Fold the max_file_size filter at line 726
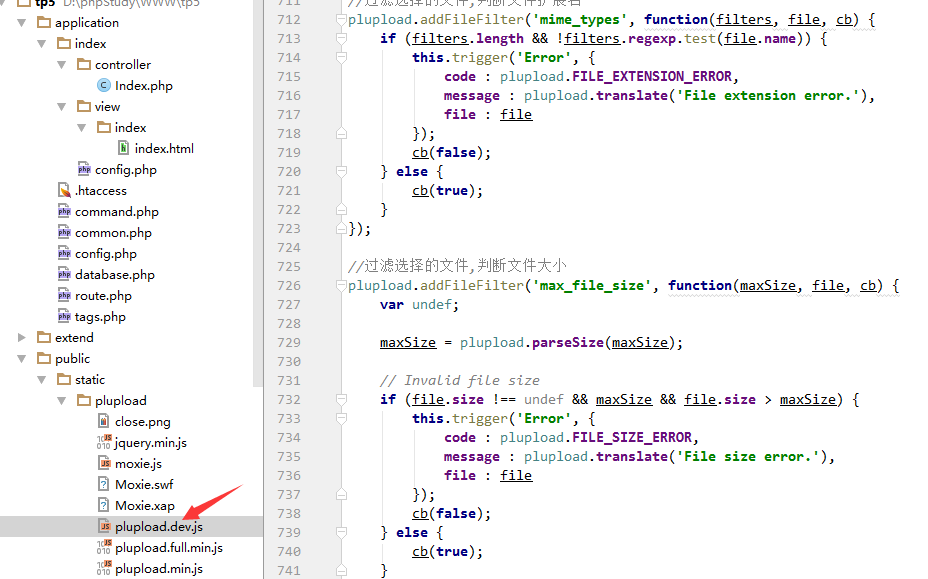The height and width of the screenshot is (579, 928). pos(341,285)
